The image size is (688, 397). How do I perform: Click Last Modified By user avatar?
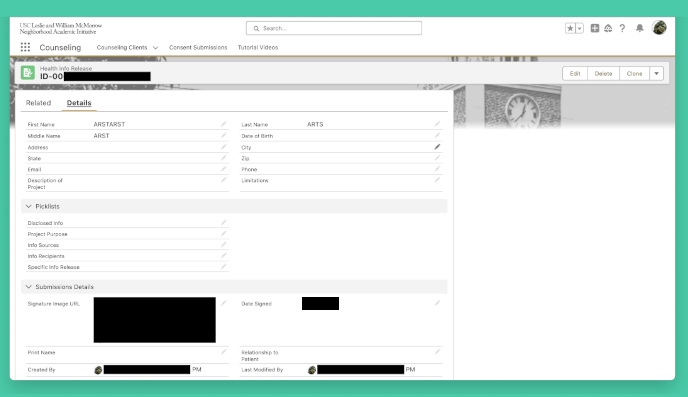pyautogui.click(x=312, y=370)
